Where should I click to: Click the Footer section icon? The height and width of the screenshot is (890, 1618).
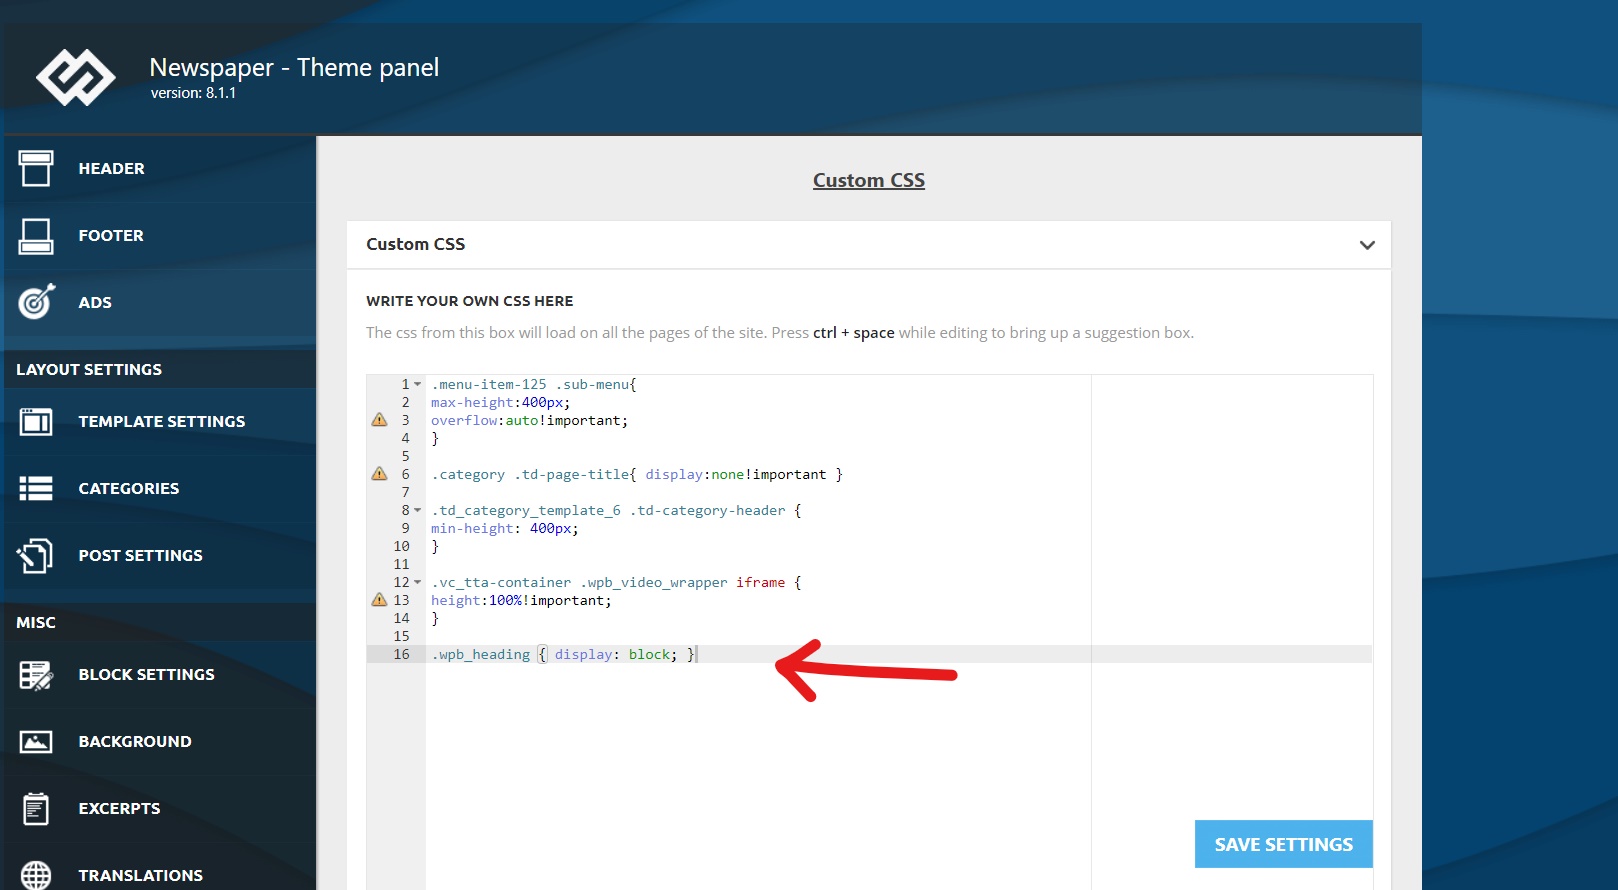[x=36, y=236]
